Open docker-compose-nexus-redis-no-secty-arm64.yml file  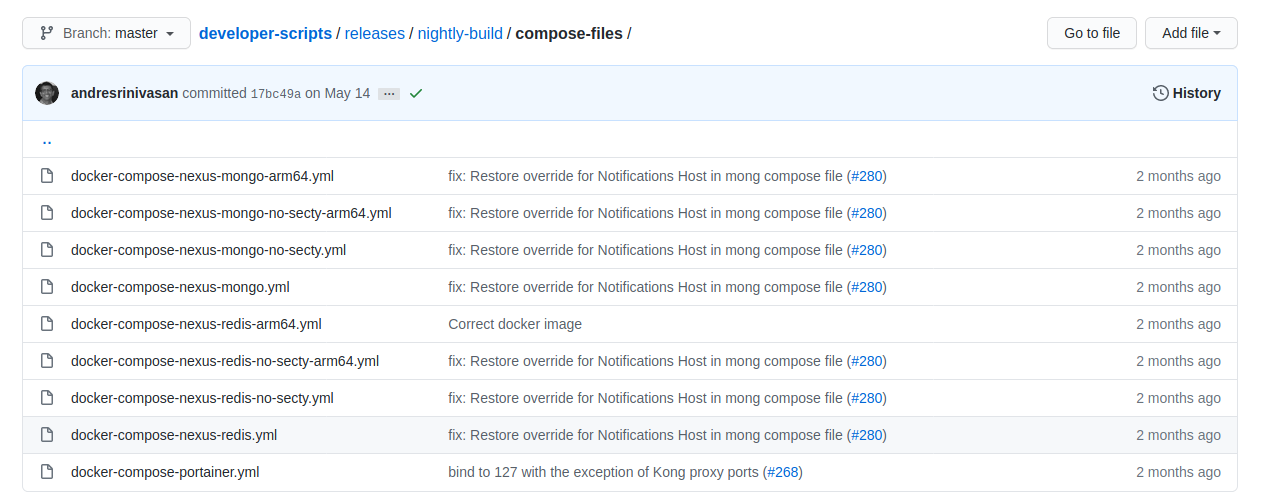225,361
